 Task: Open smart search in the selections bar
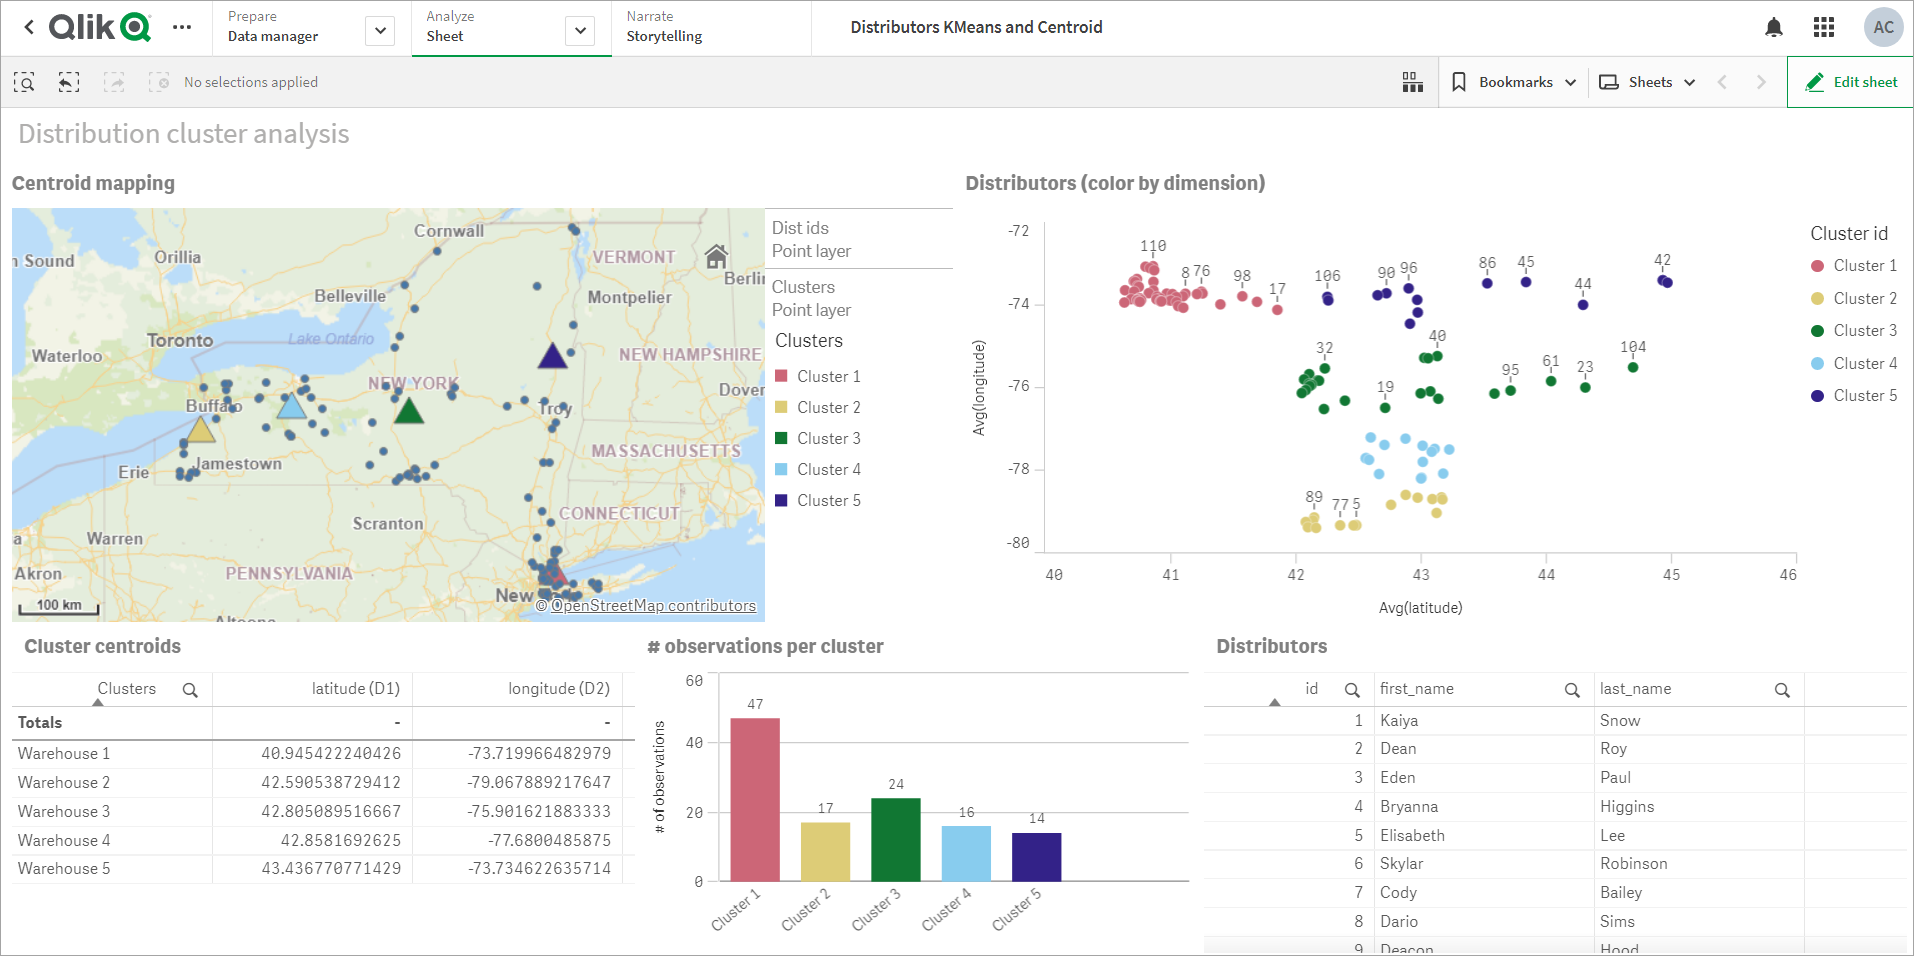24,82
